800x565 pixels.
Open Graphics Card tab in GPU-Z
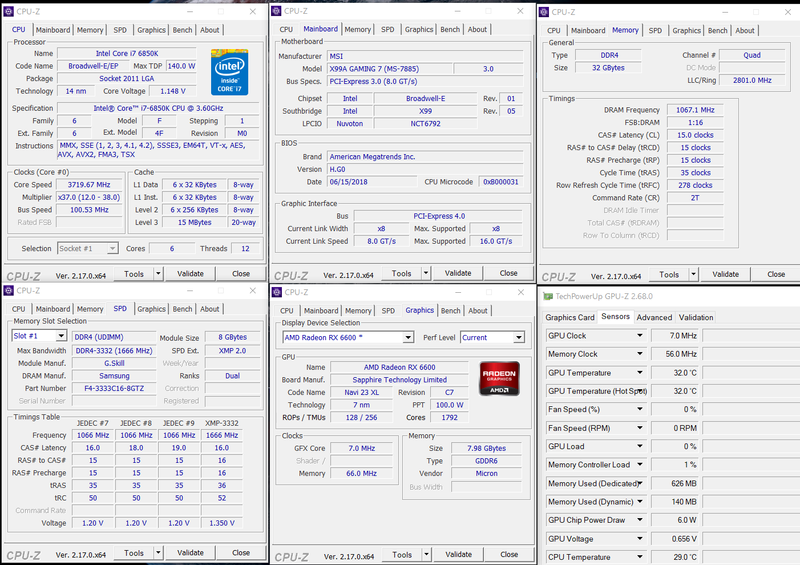[570, 317]
